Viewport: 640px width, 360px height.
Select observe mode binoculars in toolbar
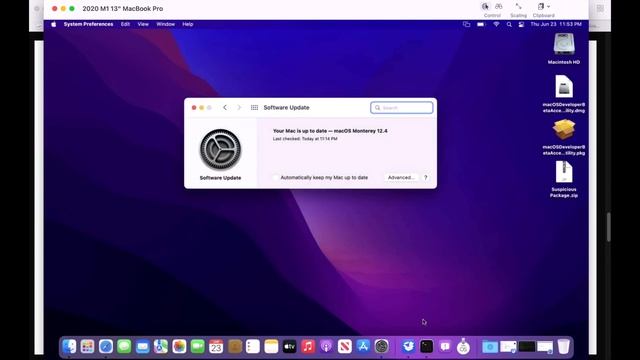pyautogui.click(x=499, y=7)
